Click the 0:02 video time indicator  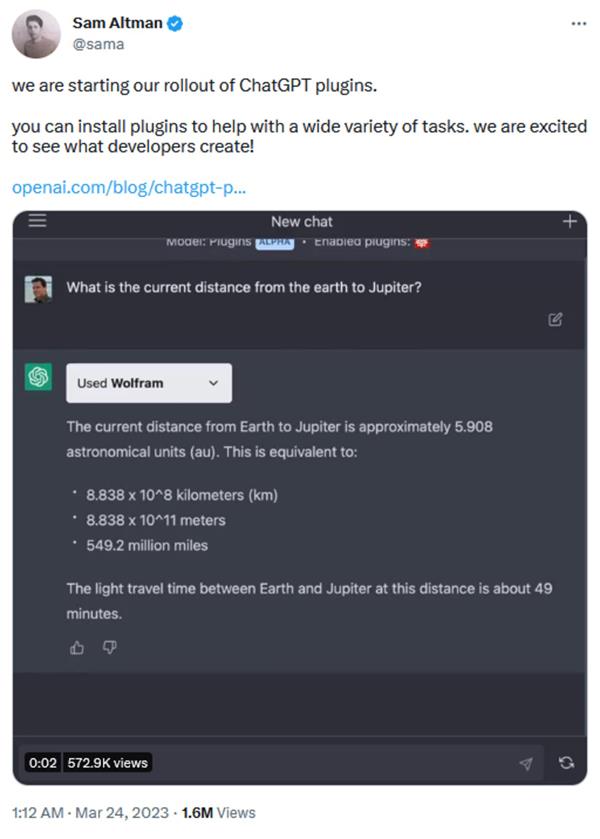pos(42,763)
